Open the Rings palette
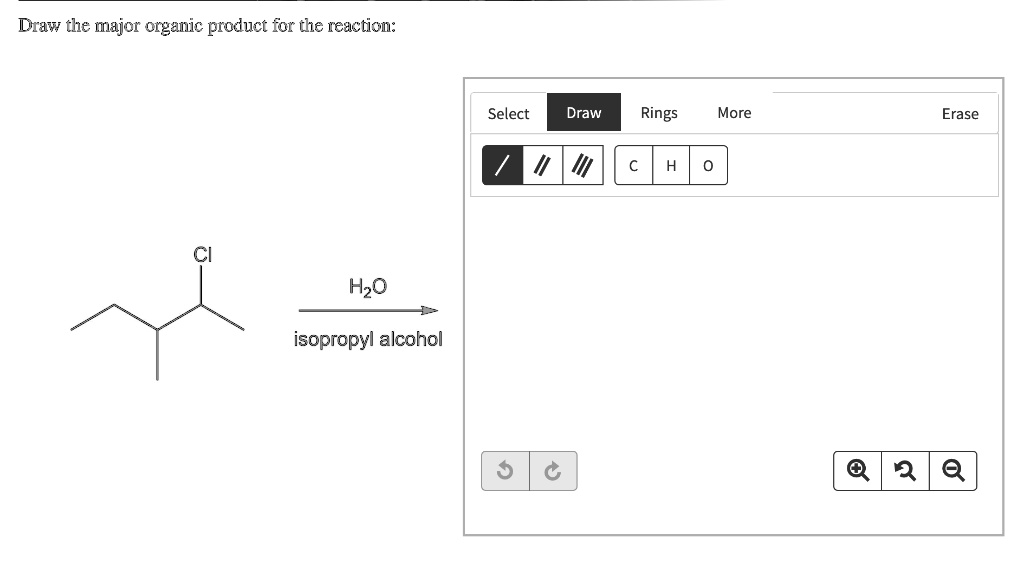Image resolution: width=1024 pixels, height=583 pixels. tap(658, 113)
